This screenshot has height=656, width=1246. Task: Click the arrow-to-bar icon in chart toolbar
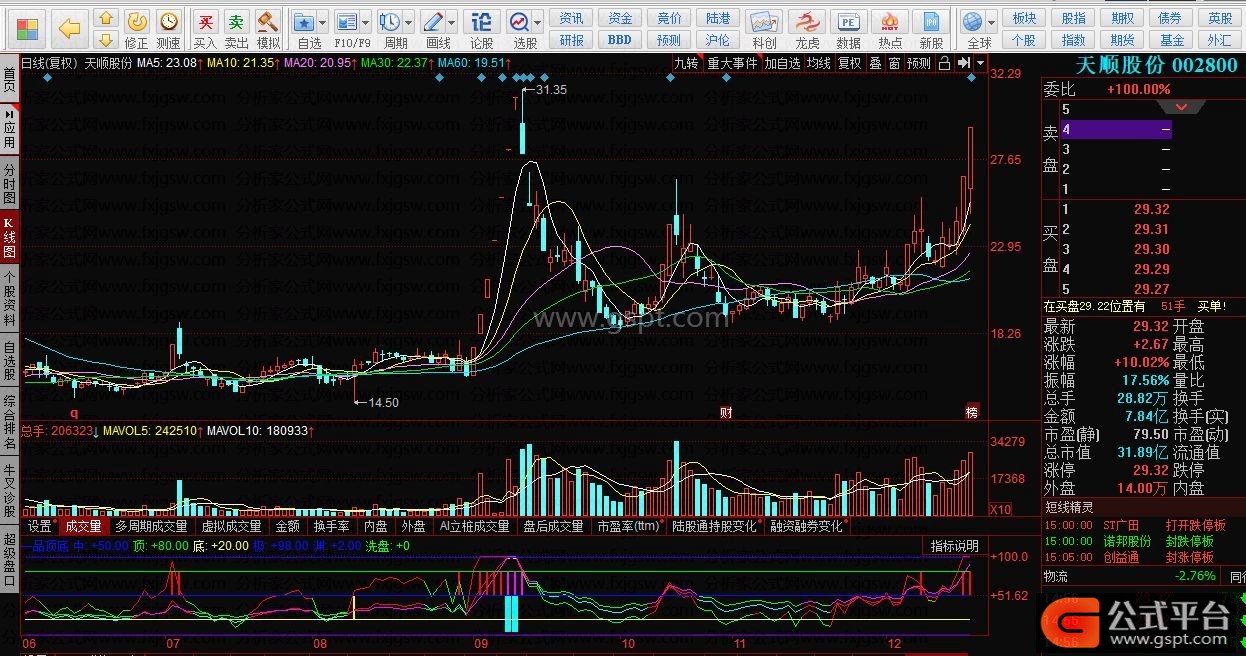coord(963,62)
